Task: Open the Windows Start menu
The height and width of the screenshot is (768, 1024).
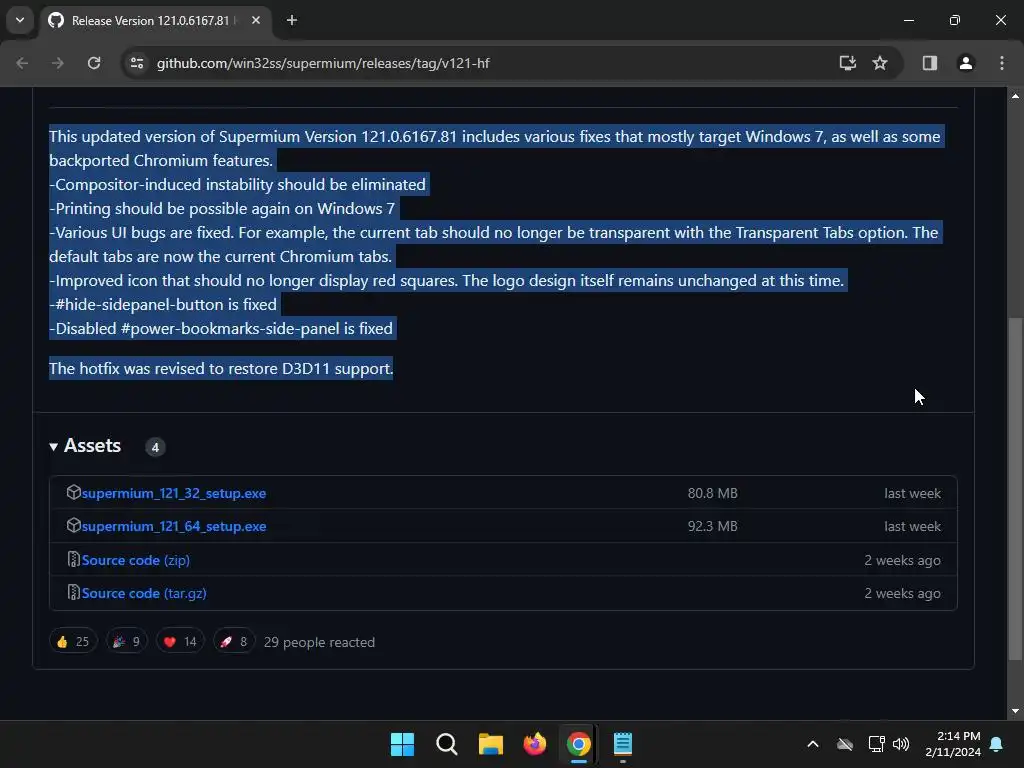Action: (402, 744)
